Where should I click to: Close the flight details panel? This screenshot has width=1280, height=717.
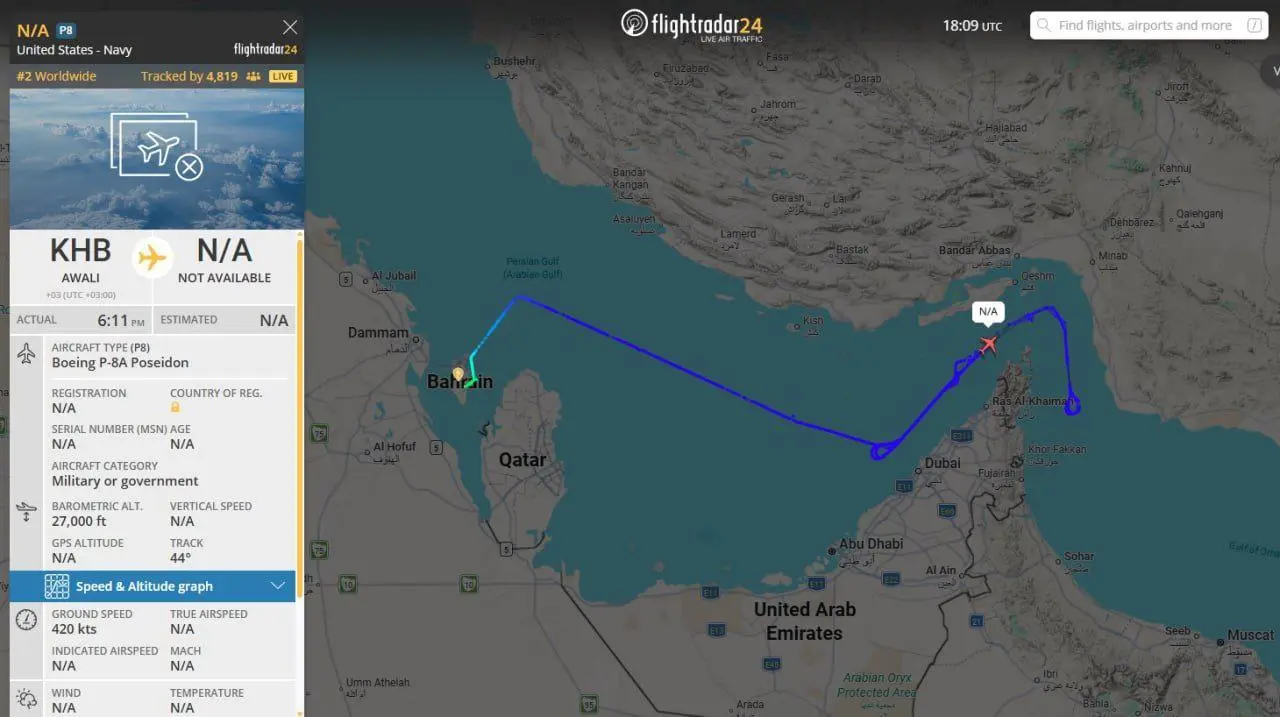(290, 27)
